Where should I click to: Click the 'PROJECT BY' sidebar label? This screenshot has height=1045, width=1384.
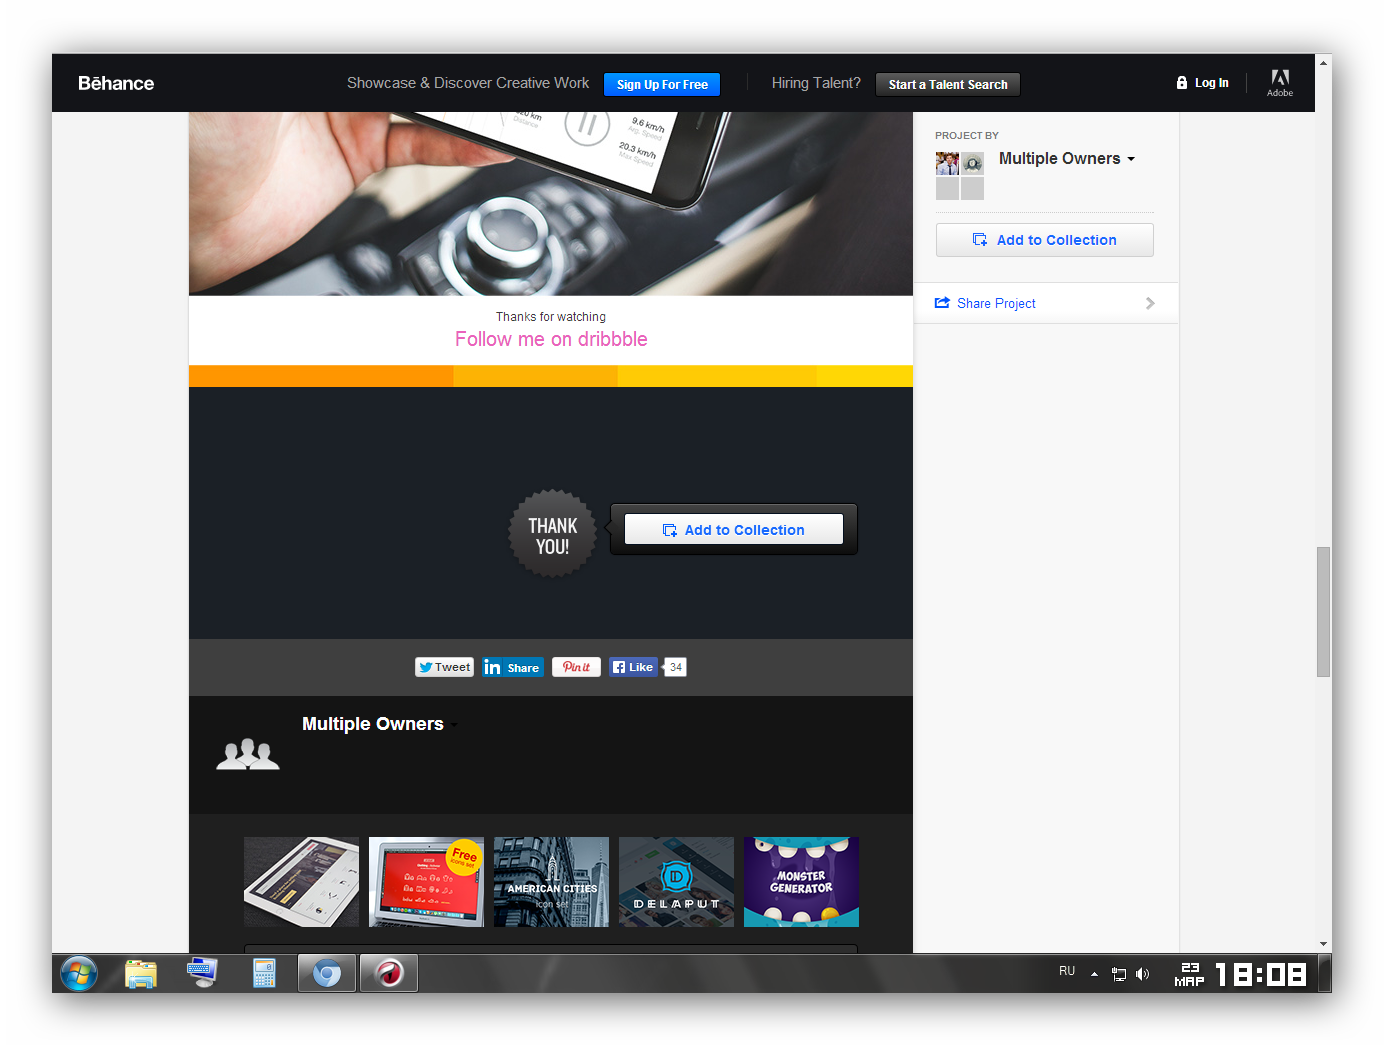point(967,135)
